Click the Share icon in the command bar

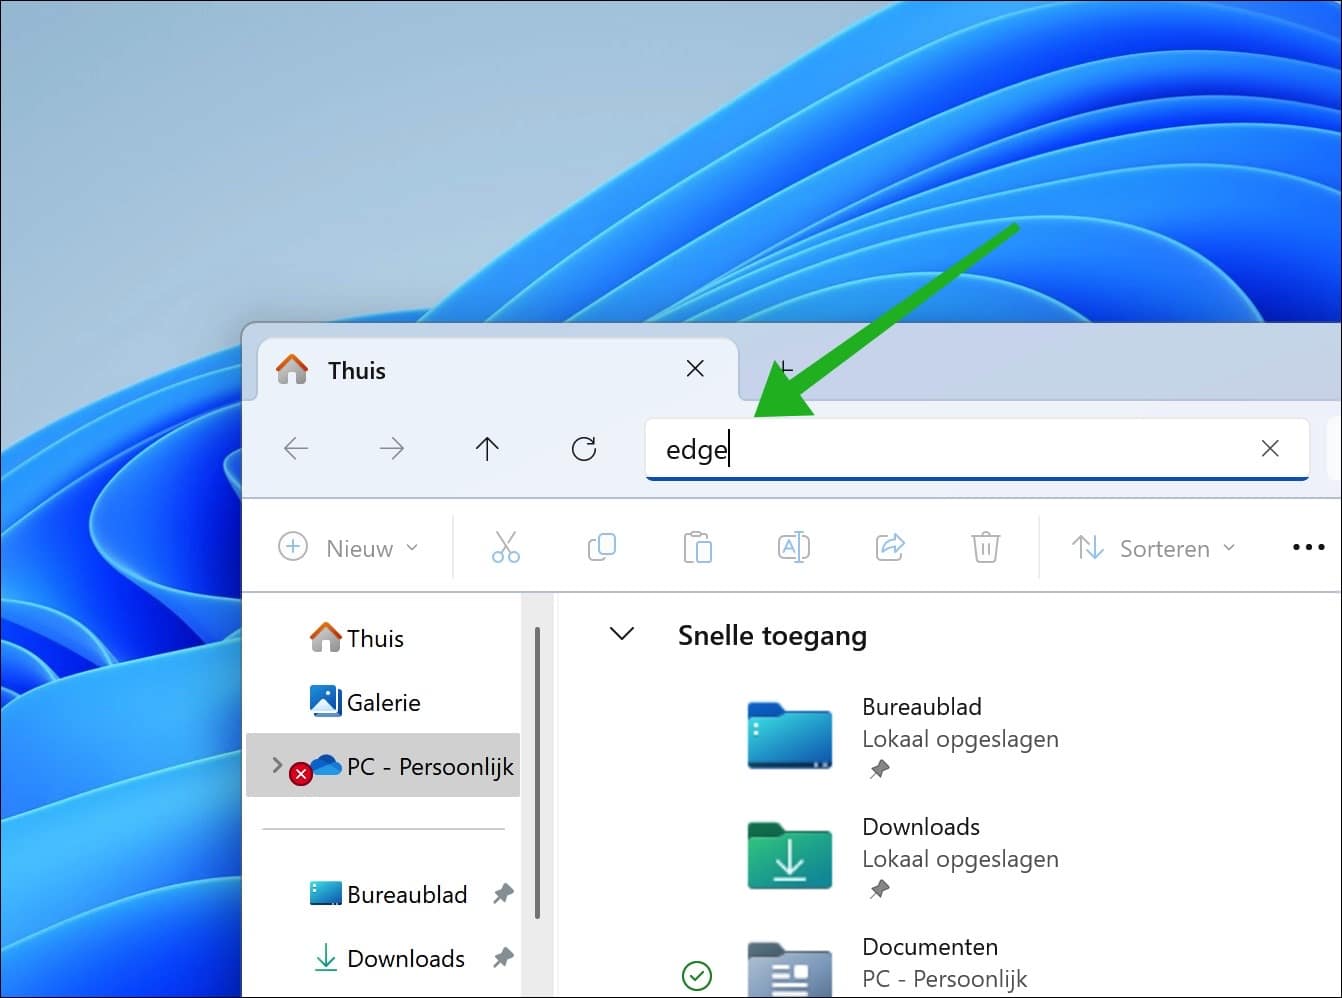889,547
